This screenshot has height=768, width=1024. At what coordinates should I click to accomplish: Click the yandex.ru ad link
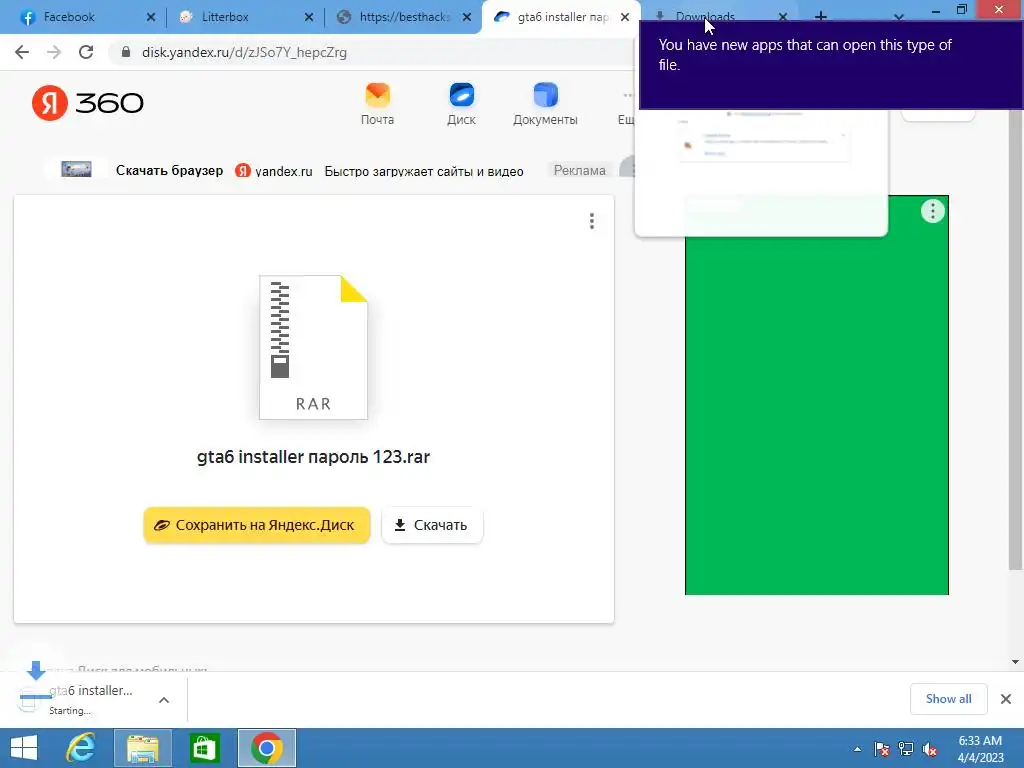283,171
